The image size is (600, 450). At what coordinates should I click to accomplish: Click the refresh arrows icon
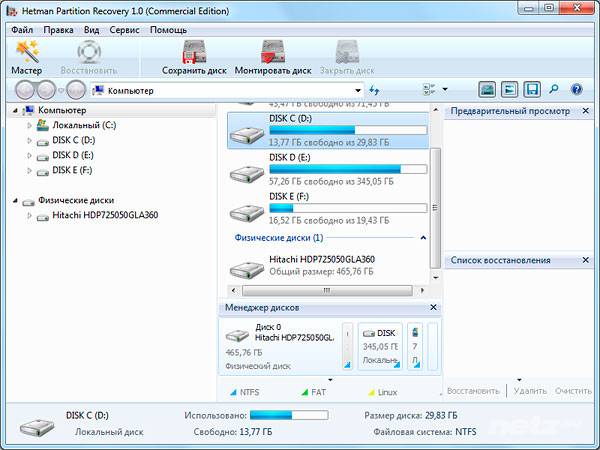(x=374, y=90)
